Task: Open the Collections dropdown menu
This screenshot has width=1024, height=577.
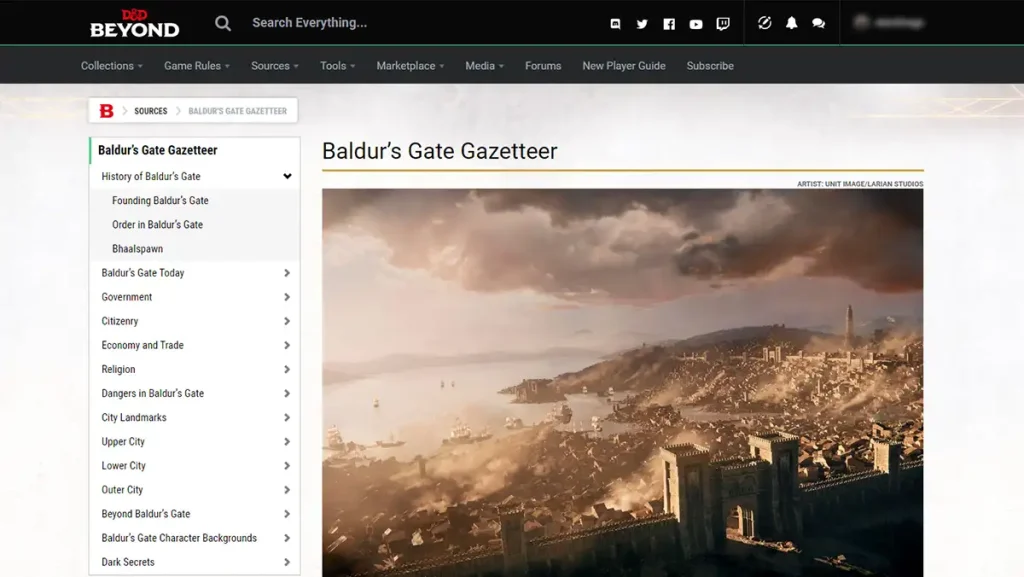Action: [112, 66]
